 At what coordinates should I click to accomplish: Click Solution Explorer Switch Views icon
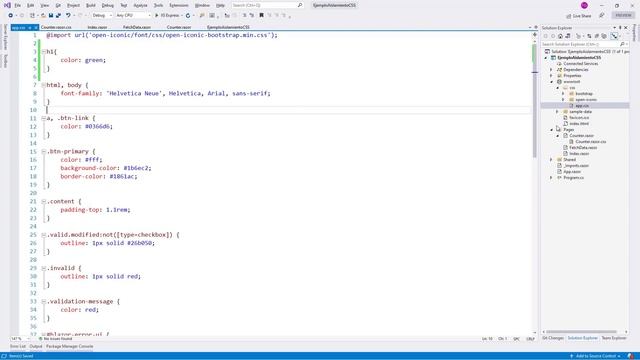pyautogui.click(x=568, y=36)
